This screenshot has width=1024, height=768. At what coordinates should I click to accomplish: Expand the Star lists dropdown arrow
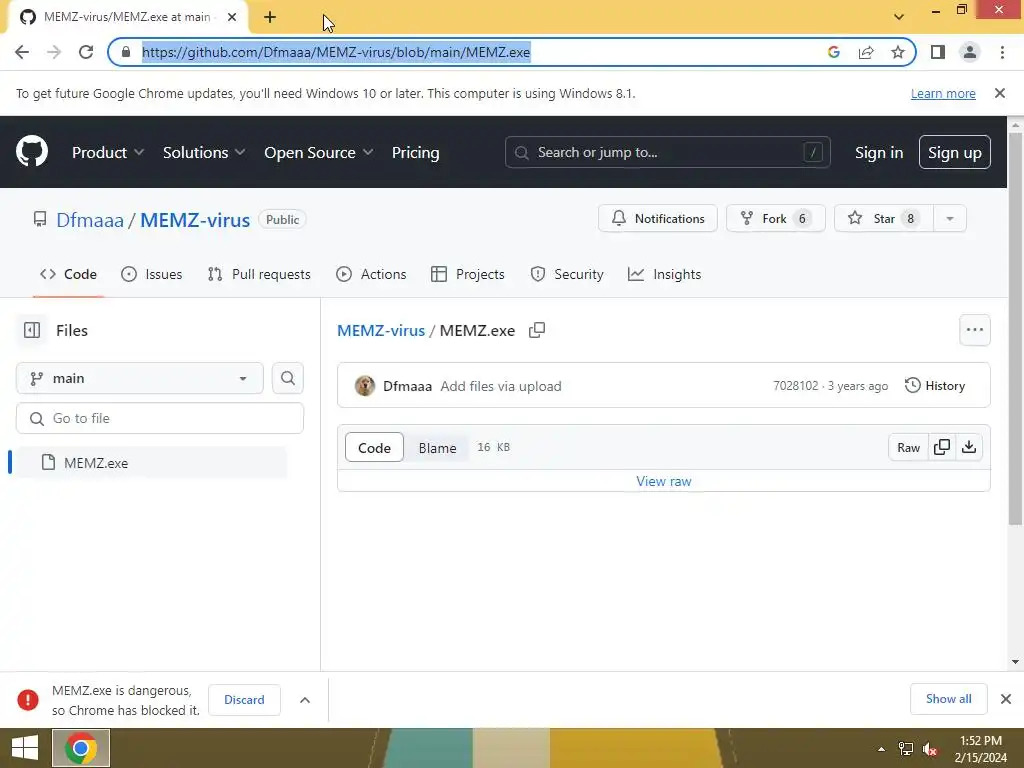click(950, 219)
